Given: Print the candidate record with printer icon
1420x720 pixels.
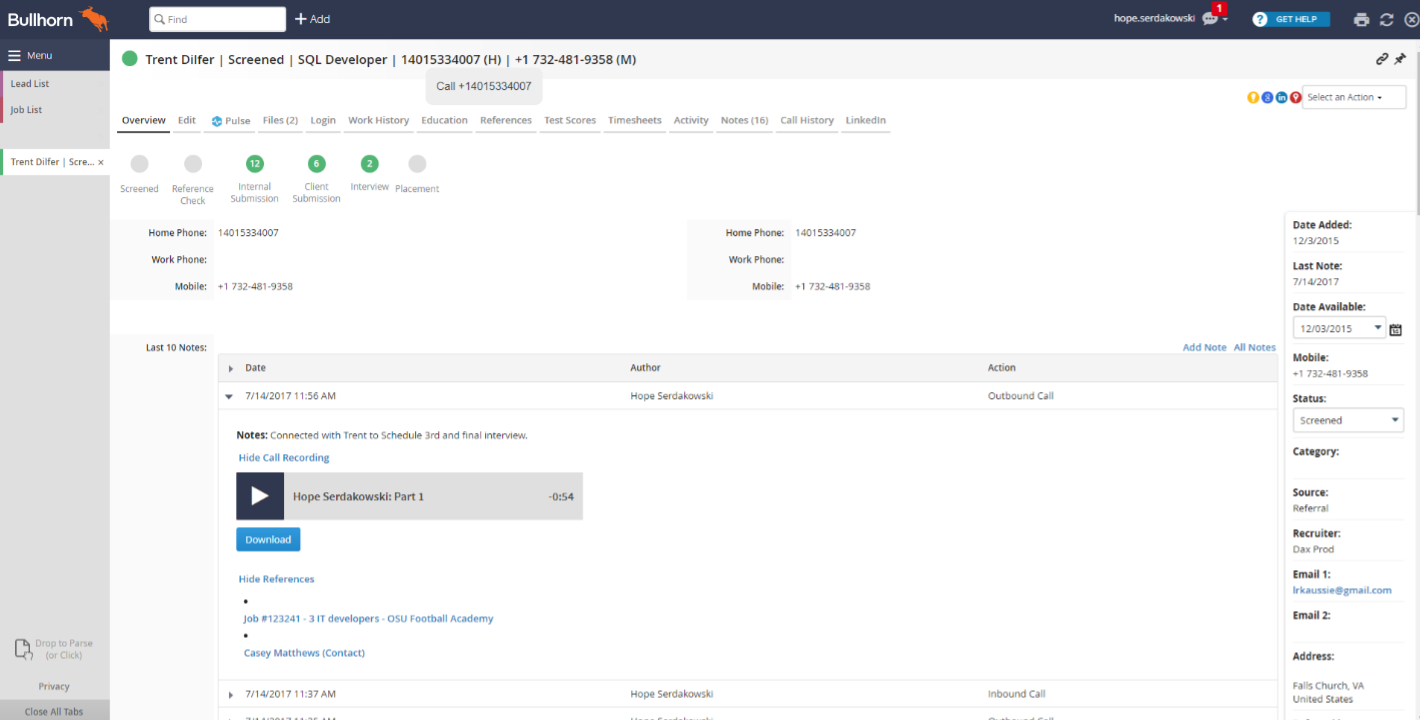Looking at the screenshot, I should coord(1361,19).
